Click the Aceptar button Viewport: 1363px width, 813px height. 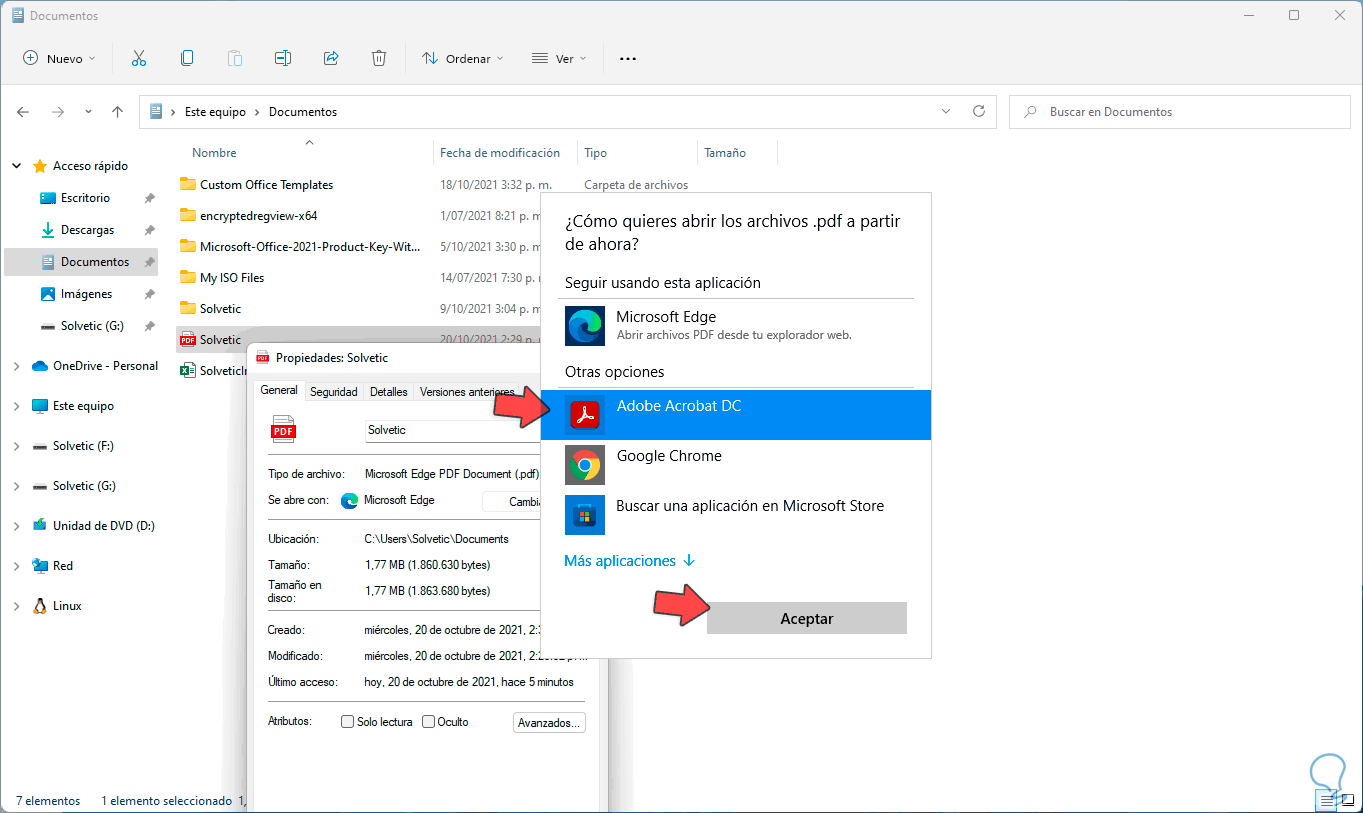[x=807, y=618]
